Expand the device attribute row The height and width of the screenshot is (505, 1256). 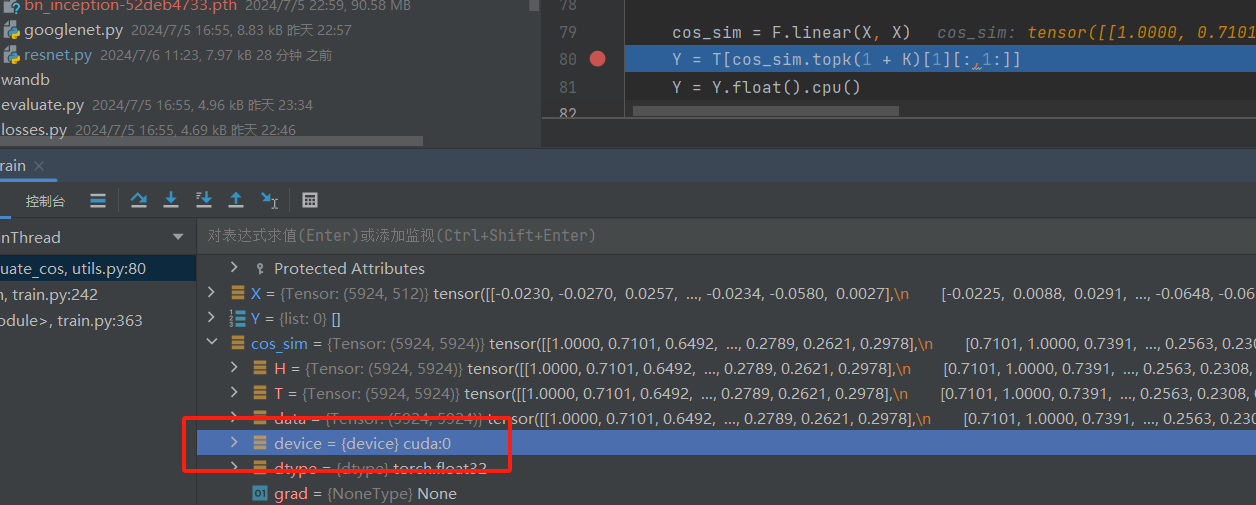(x=235, y=442)
